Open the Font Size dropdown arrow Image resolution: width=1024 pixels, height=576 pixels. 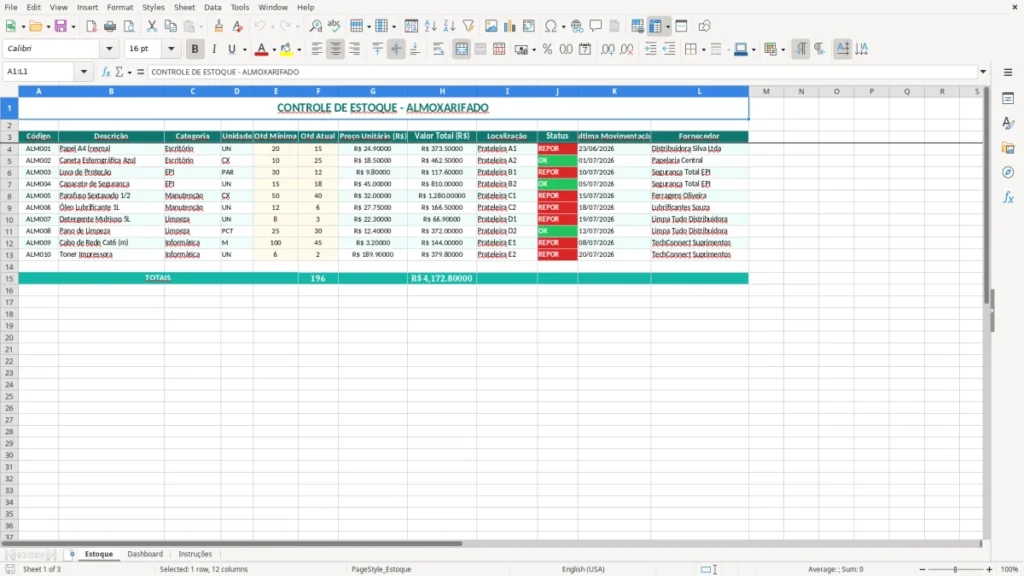(x=171, y=49)
